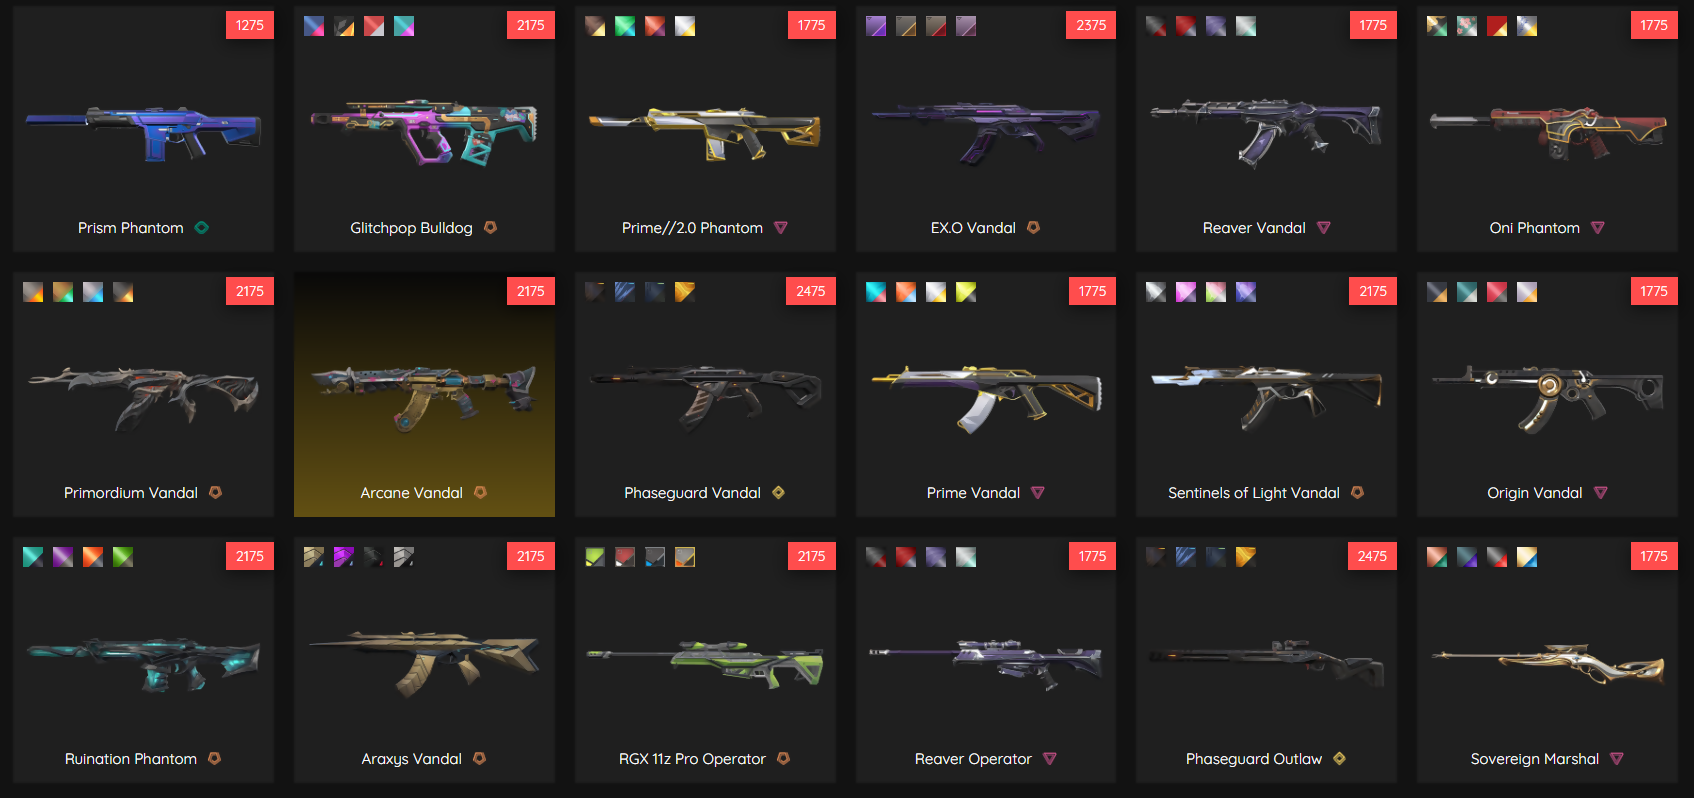
Task: Open the highlighted Arcane Vandal card
Action: coord(424,394)
